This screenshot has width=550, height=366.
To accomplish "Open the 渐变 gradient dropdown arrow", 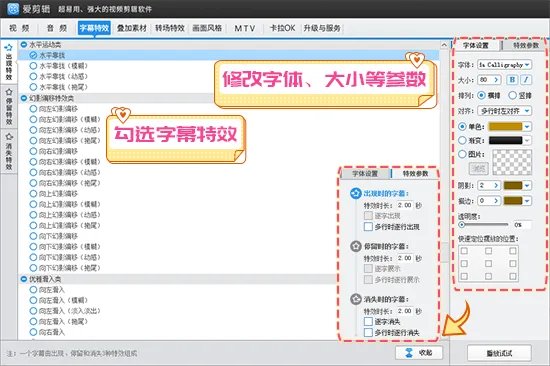I will point(527,140).
